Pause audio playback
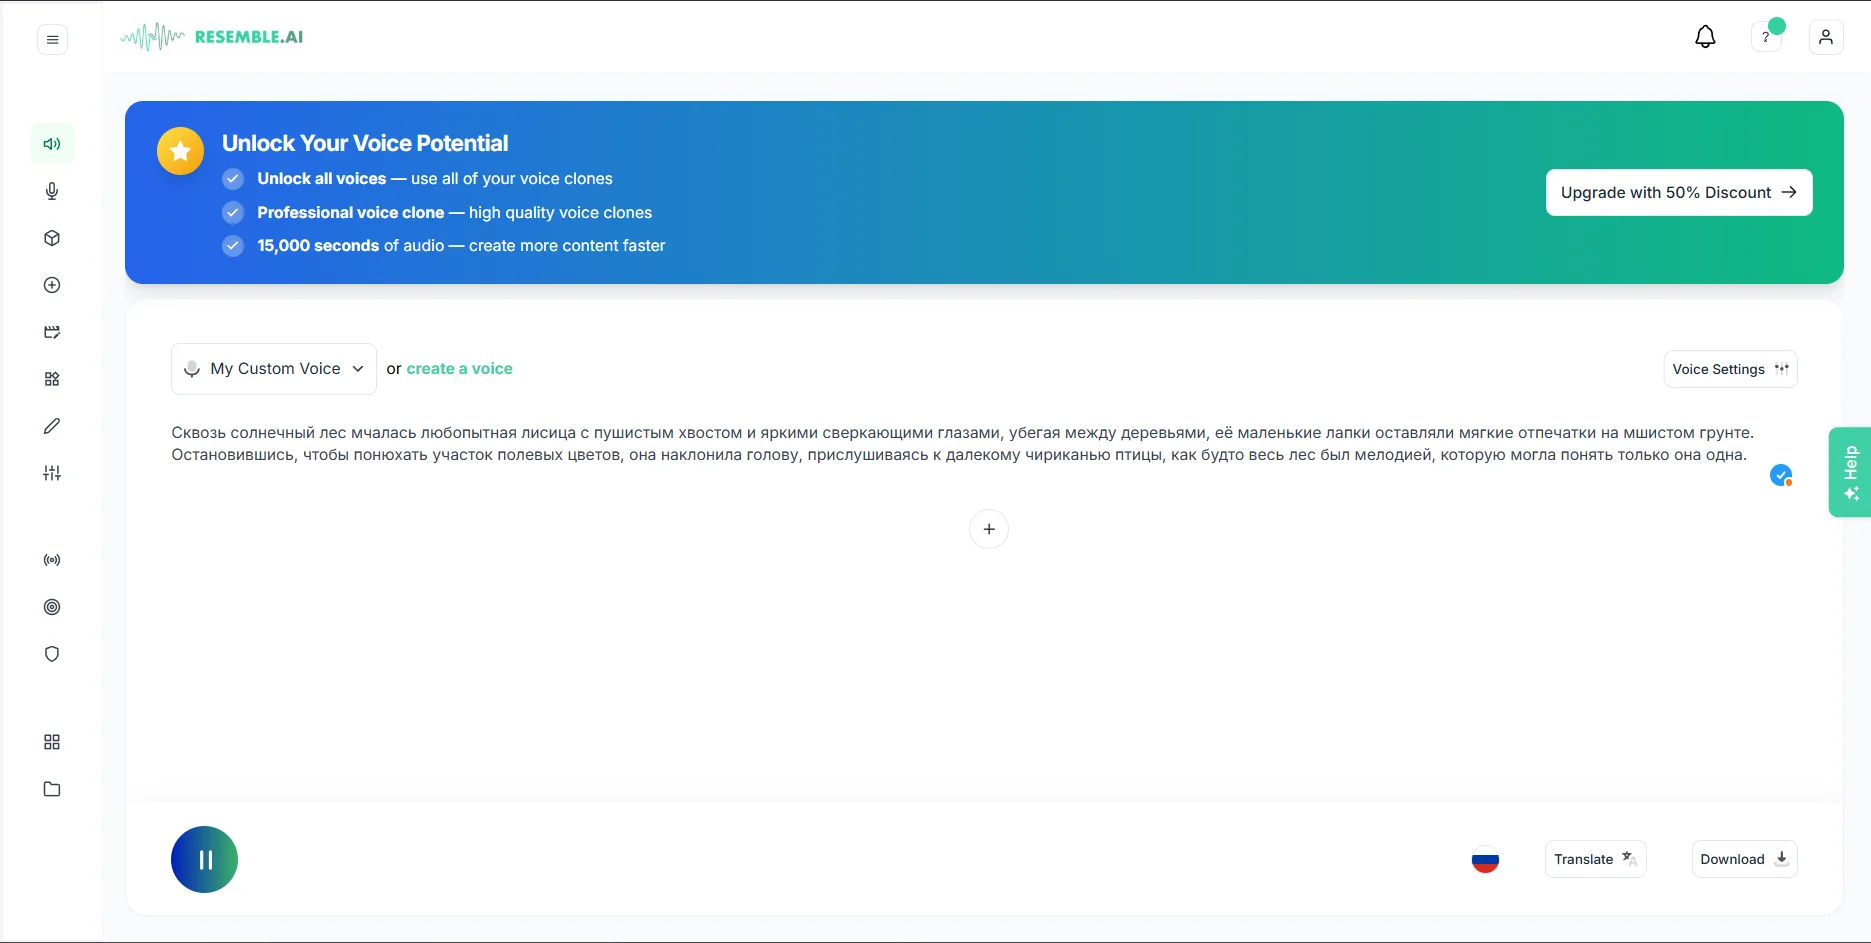Viewport: 1871px width, 943px height. (204, 859)
